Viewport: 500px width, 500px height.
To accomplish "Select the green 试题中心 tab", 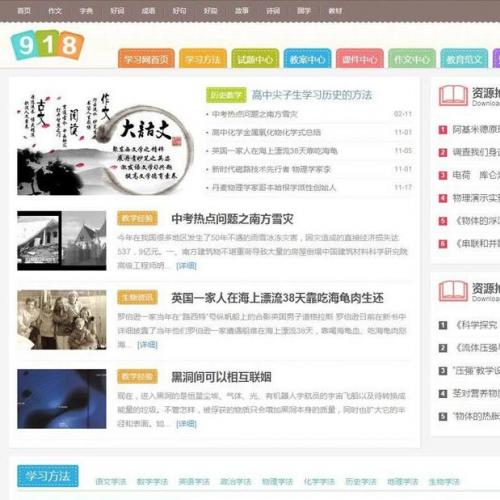I will pos(255,59).
